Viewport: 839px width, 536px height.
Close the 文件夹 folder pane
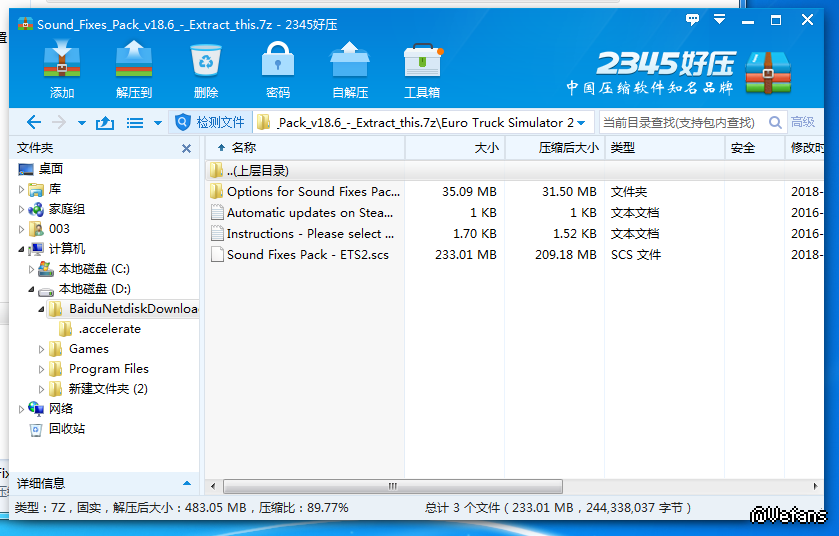pyautogui.click(x=186, y=149)
